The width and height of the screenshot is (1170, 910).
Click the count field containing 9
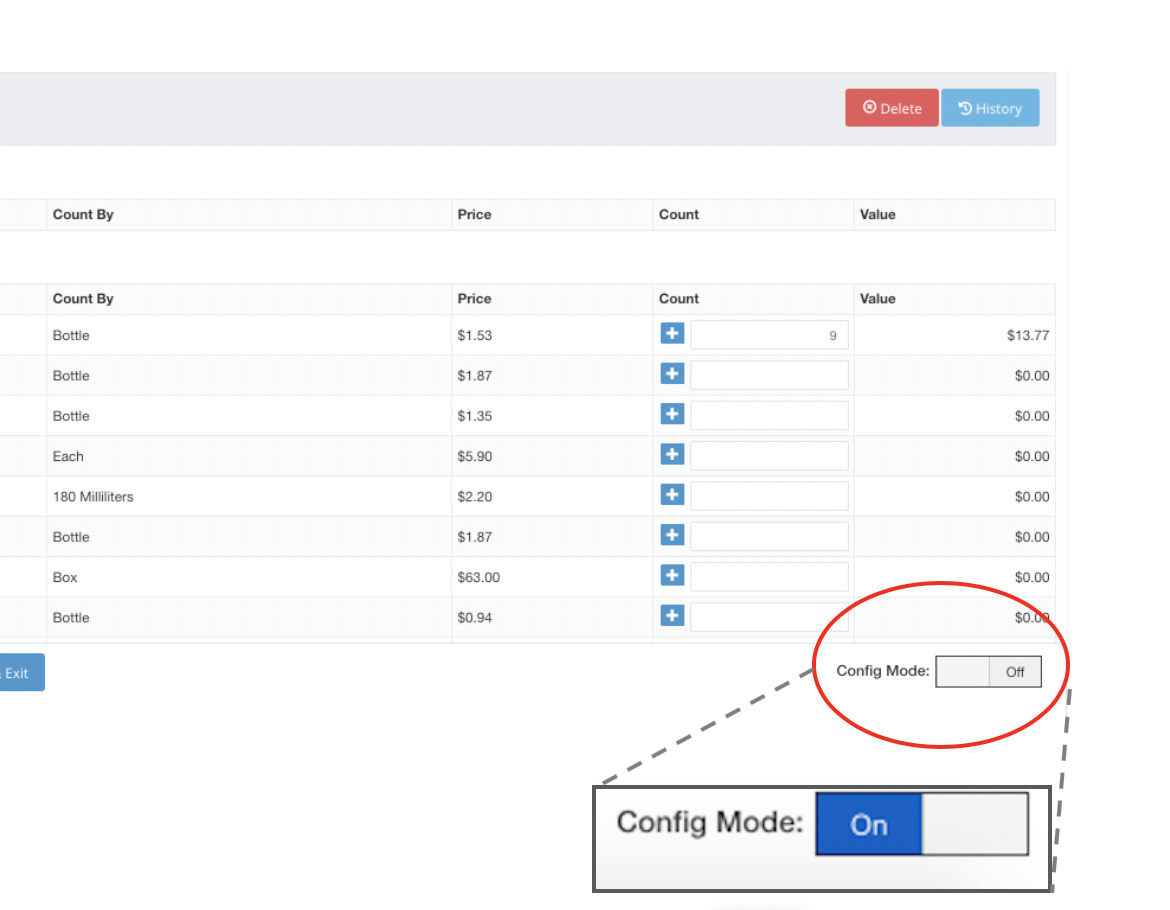(x=769, y=335)
